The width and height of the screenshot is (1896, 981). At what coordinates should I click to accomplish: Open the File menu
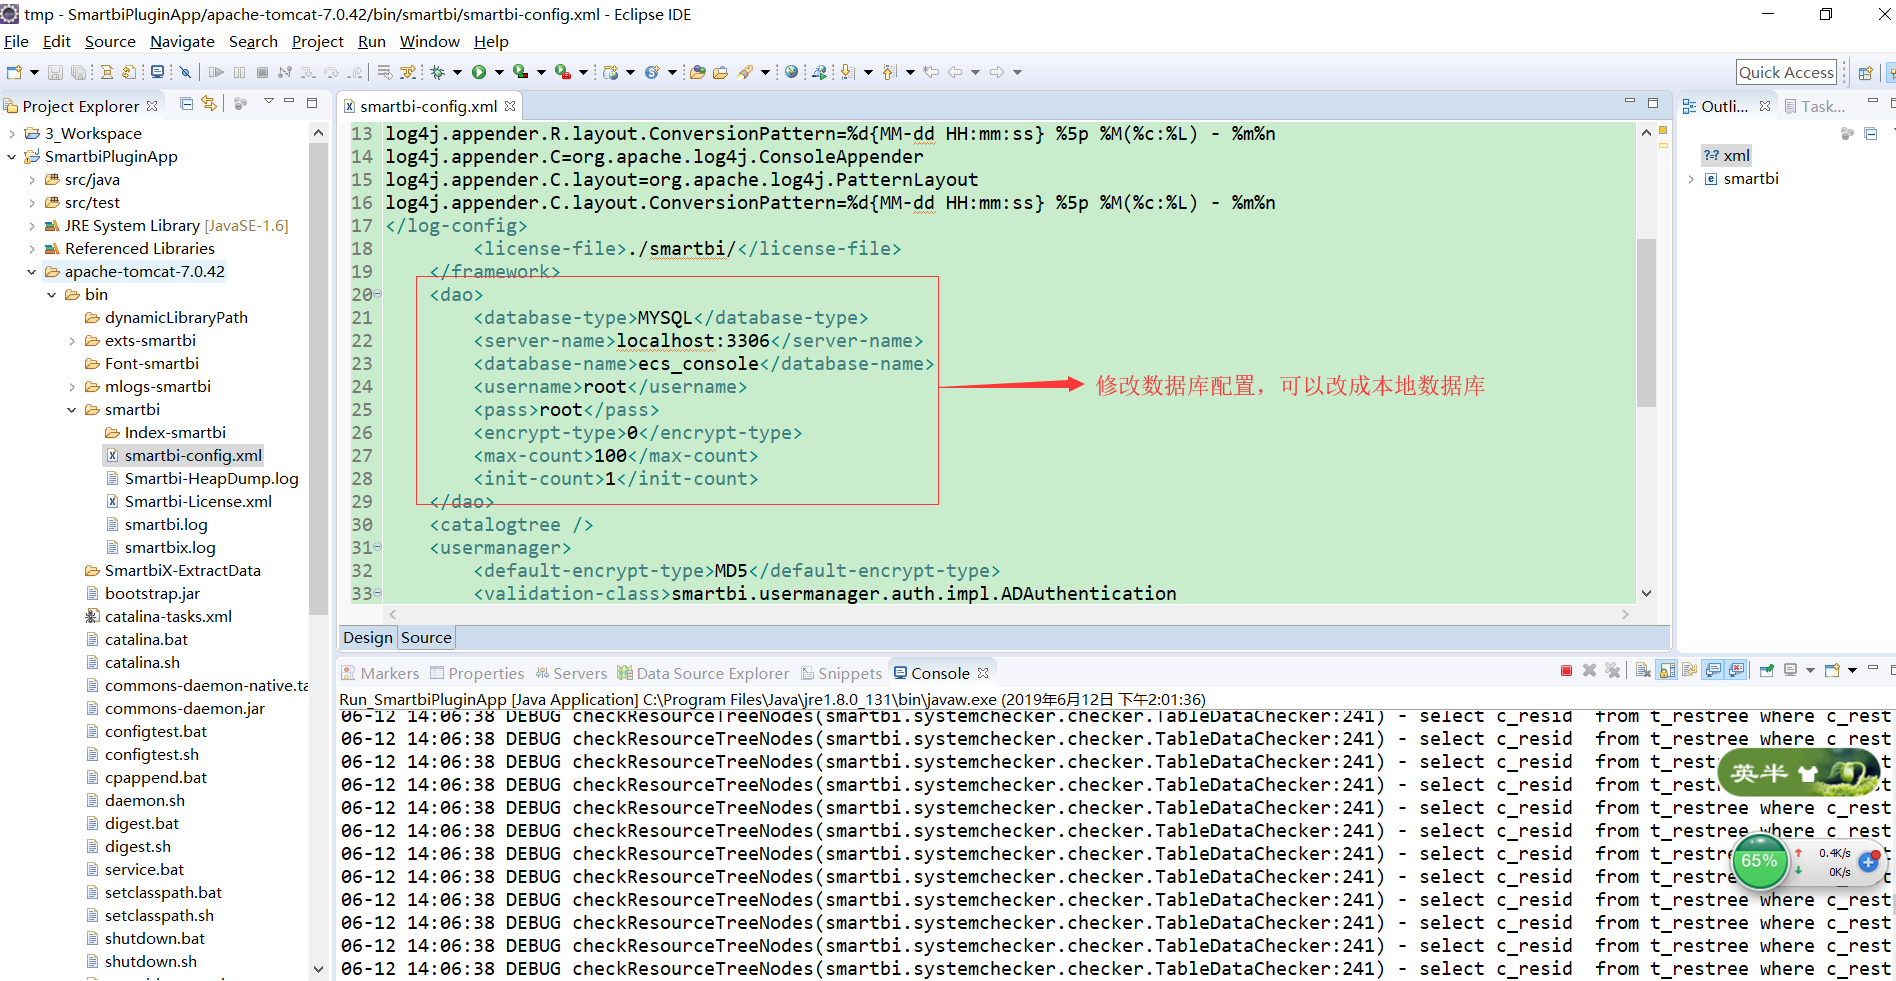(16, 41)
